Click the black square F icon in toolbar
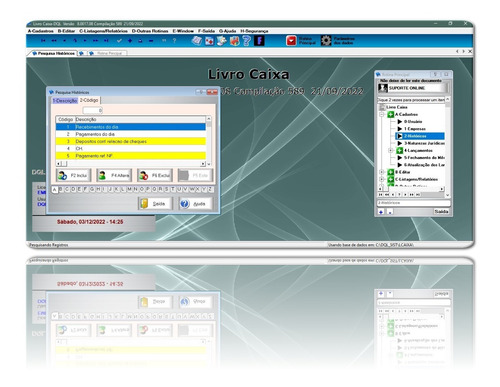This screenshot has width=500, height=387. (259, 41)
